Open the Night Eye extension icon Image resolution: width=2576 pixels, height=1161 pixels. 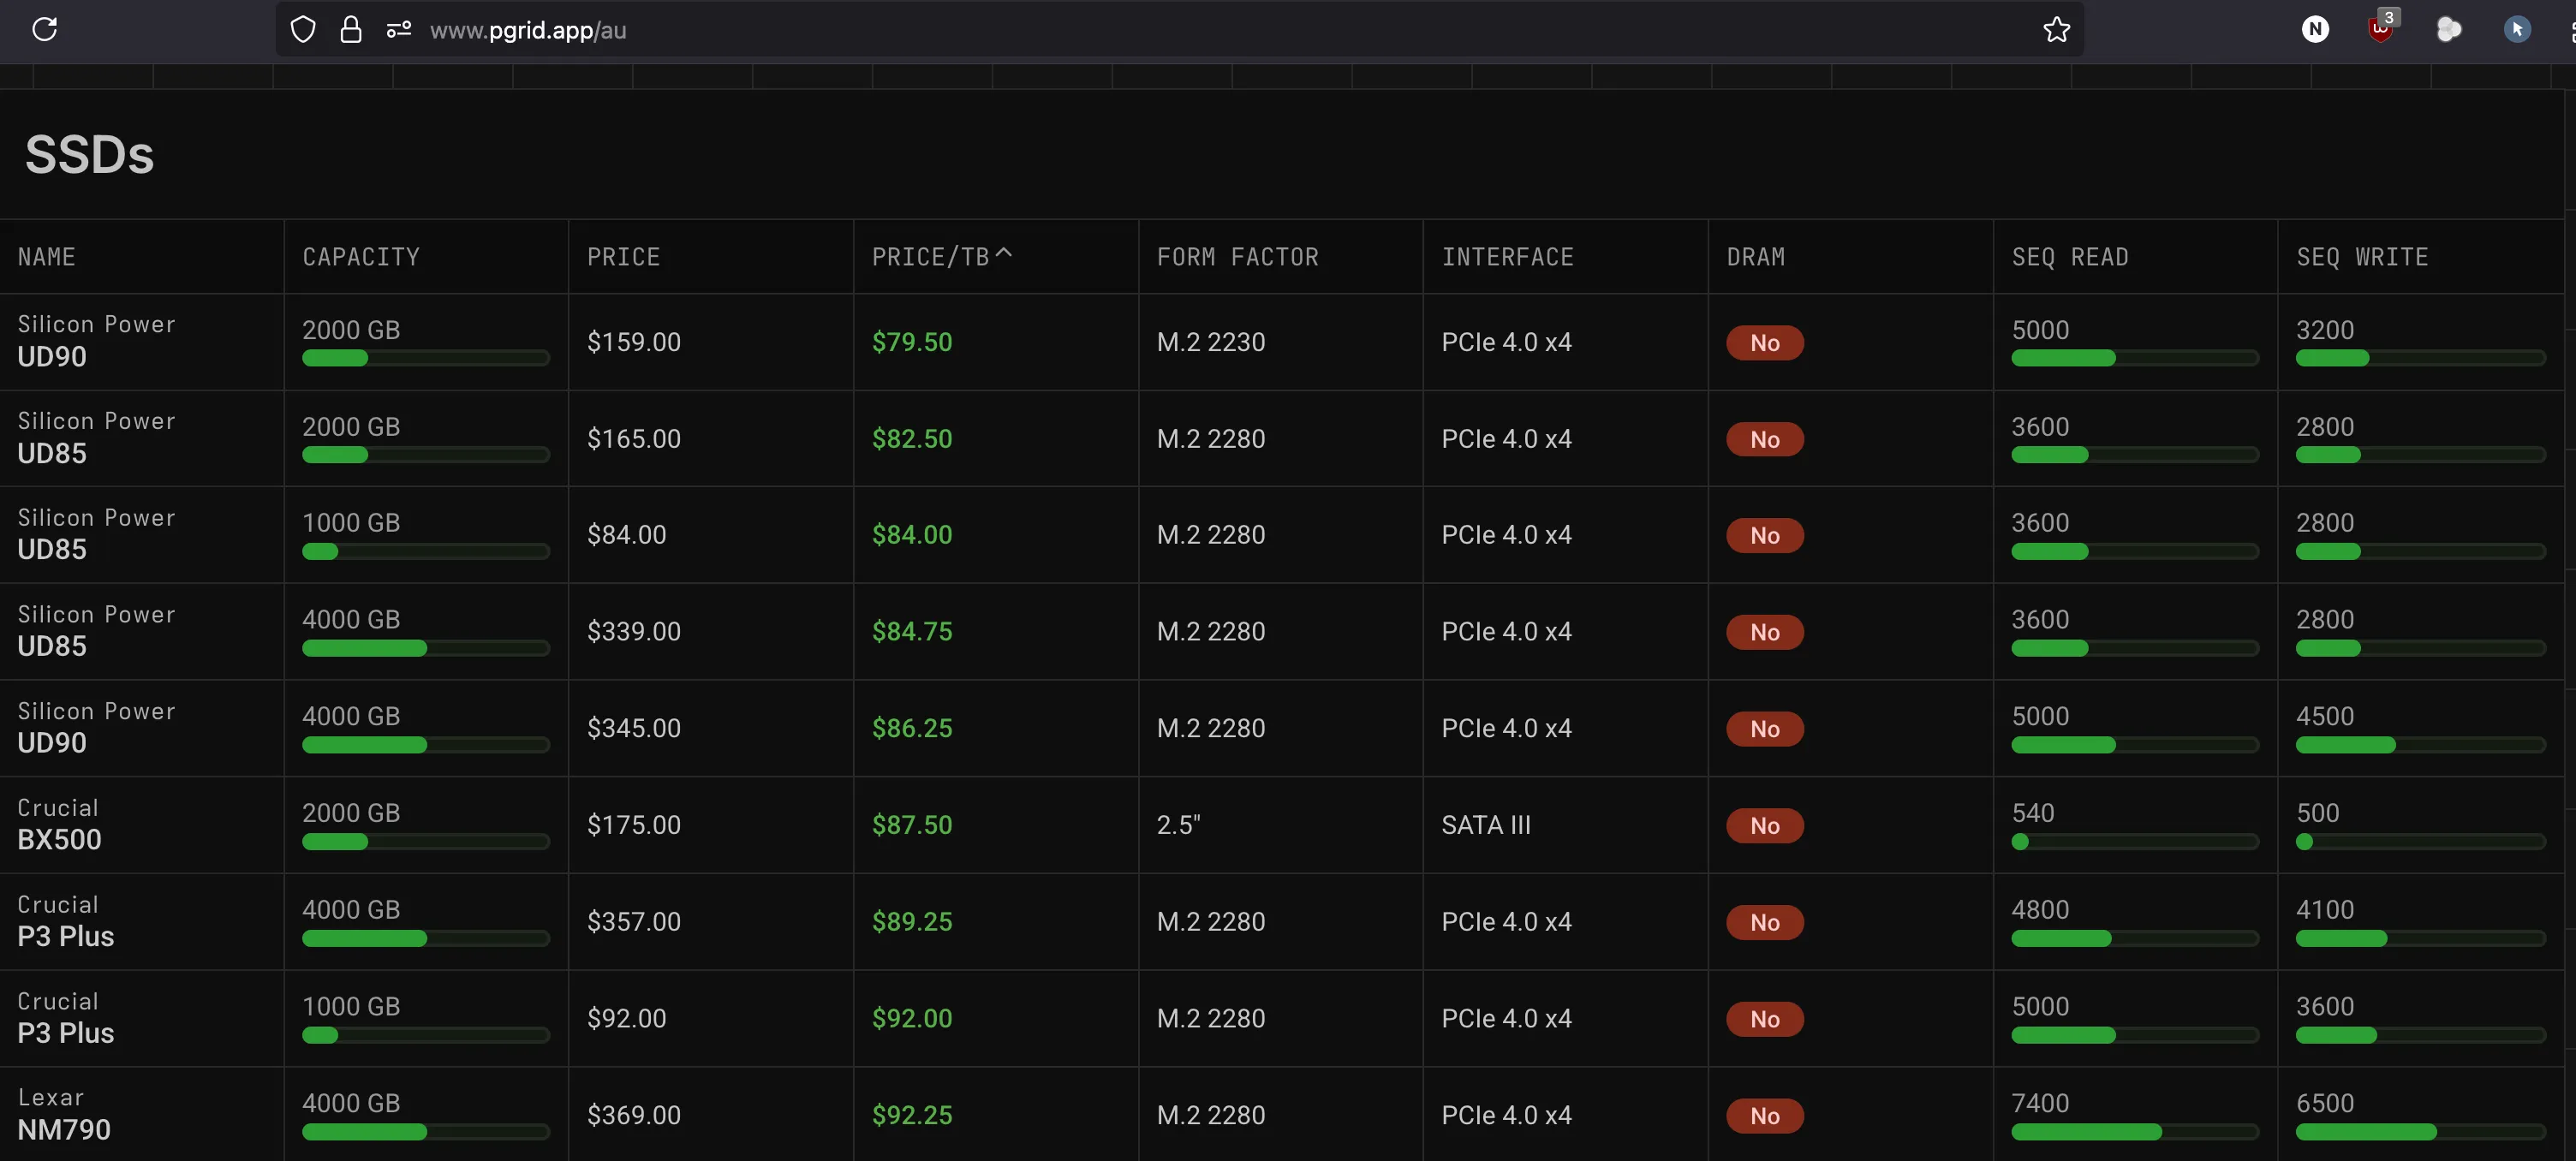point(2314,29)
